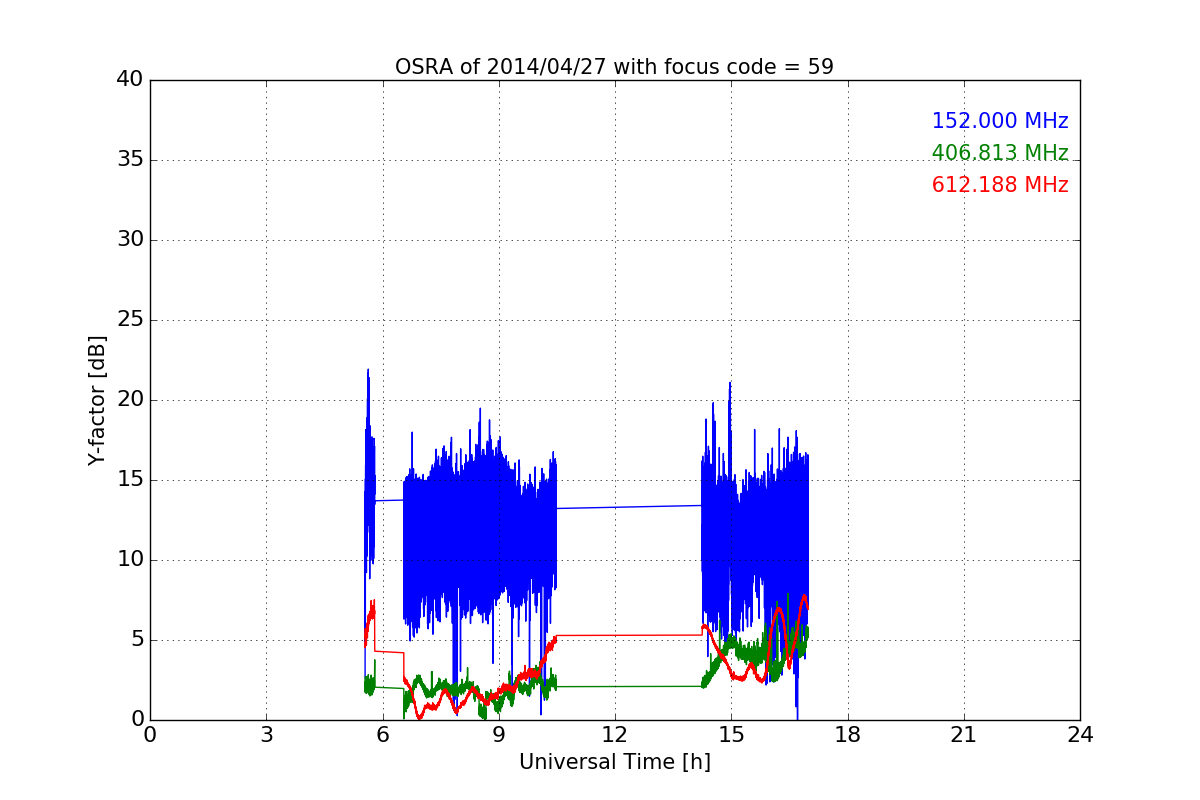Viewport: 1200px width, 800px height.
Task: Select the green '406.813 MHz' legend label
Action: (x=1000, y=153)
